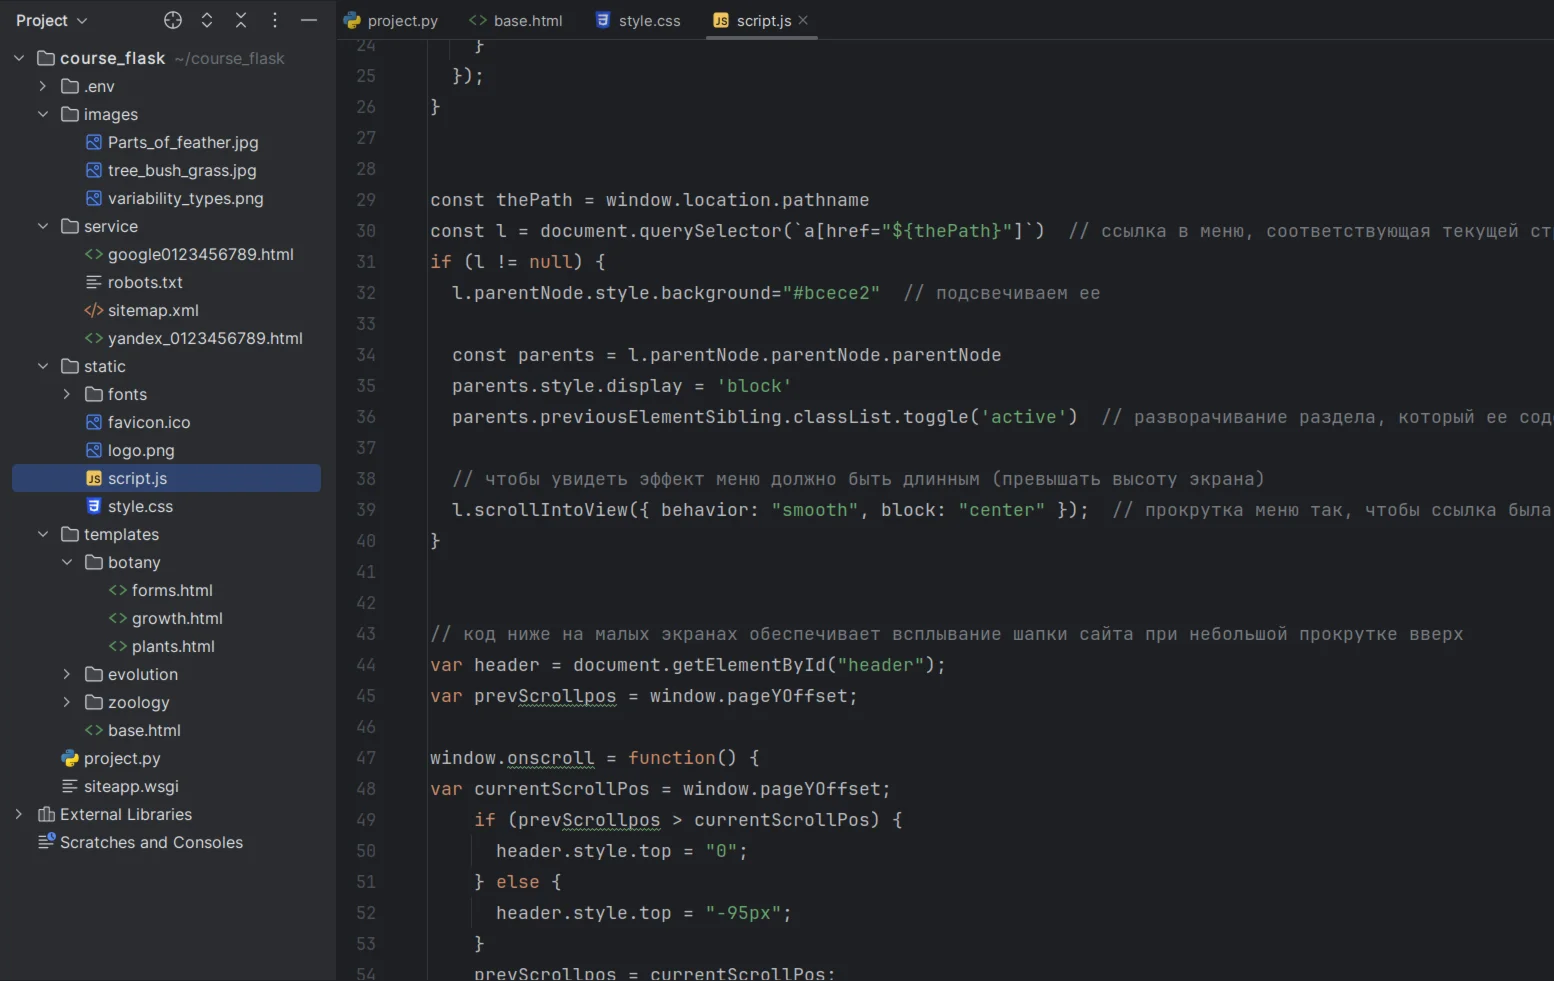Switch to the style.css tab

click(x=638, y=20)
